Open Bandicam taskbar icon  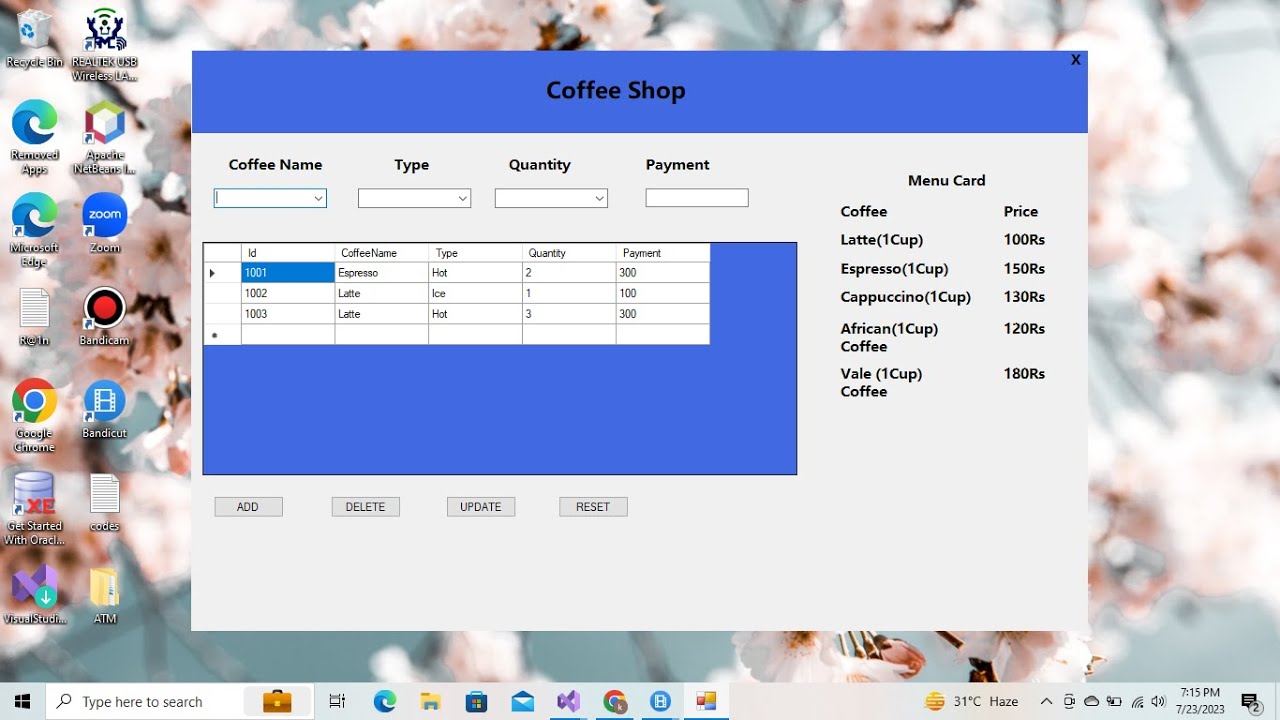660,701
